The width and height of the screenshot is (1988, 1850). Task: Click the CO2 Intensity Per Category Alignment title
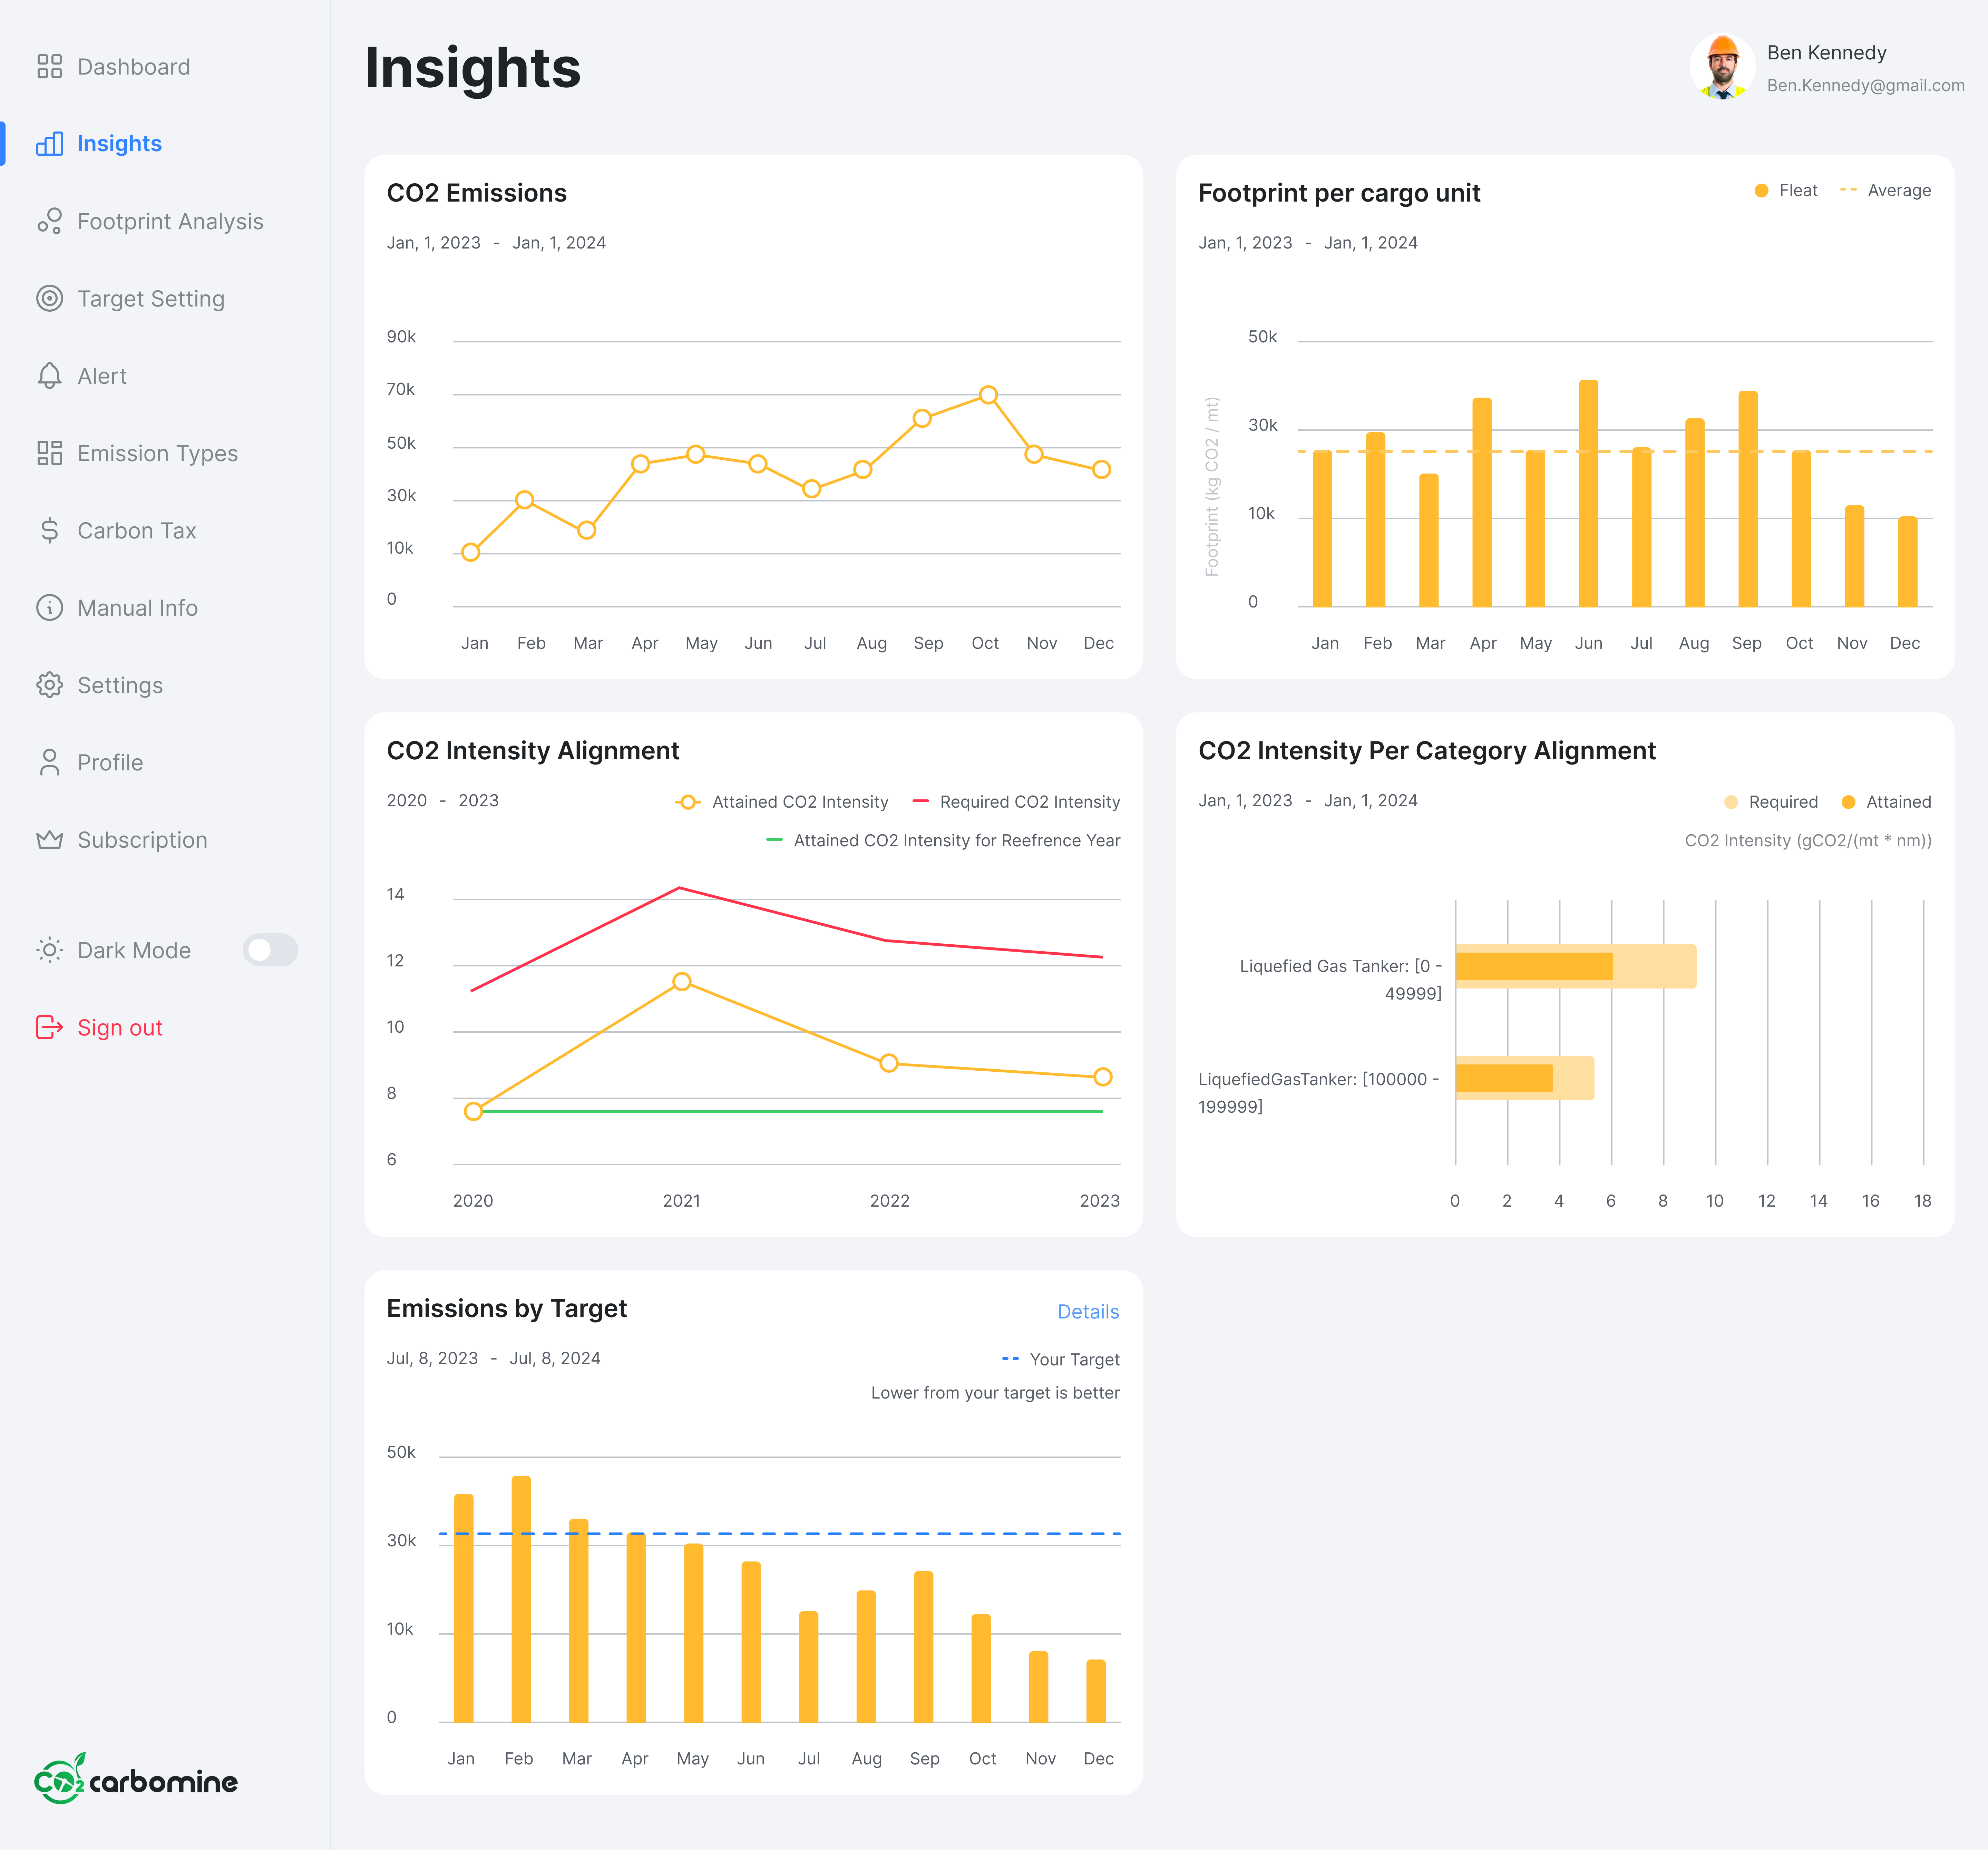[x=1427, y=751]
